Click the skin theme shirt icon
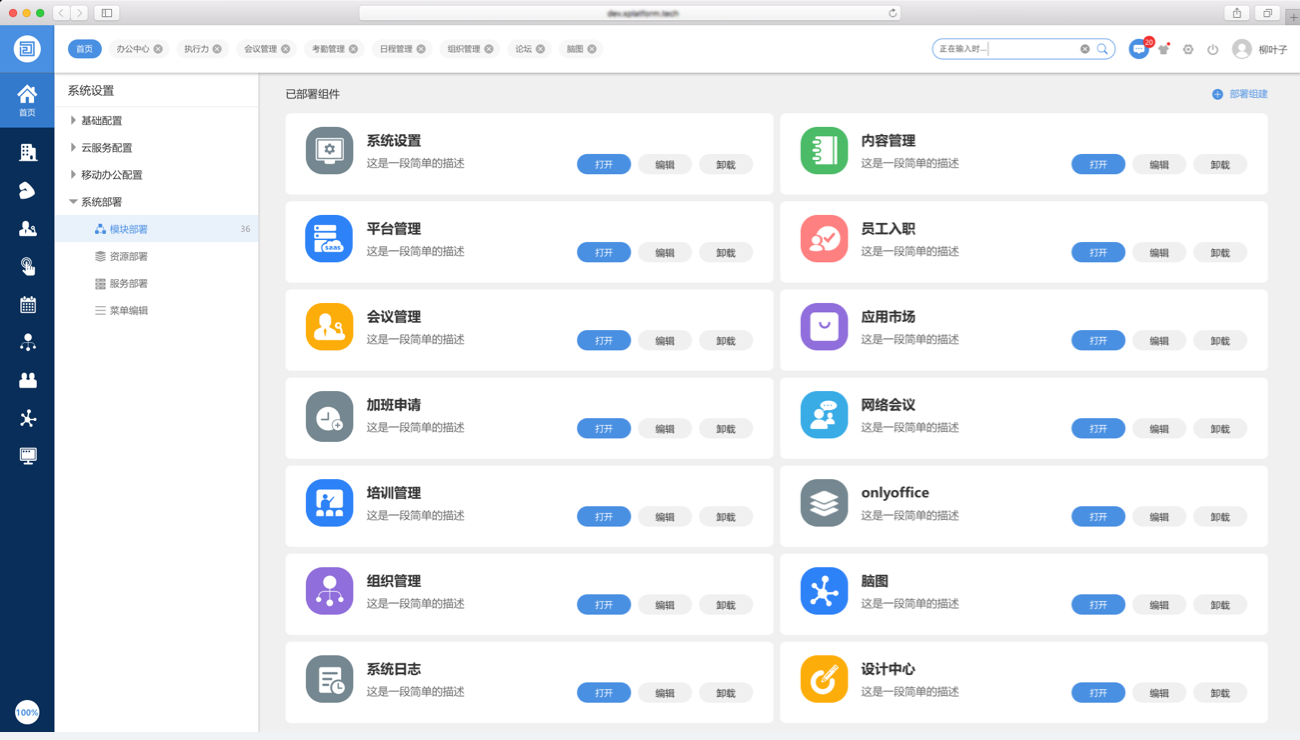1300x740 pixels. tap(1163, 49)
